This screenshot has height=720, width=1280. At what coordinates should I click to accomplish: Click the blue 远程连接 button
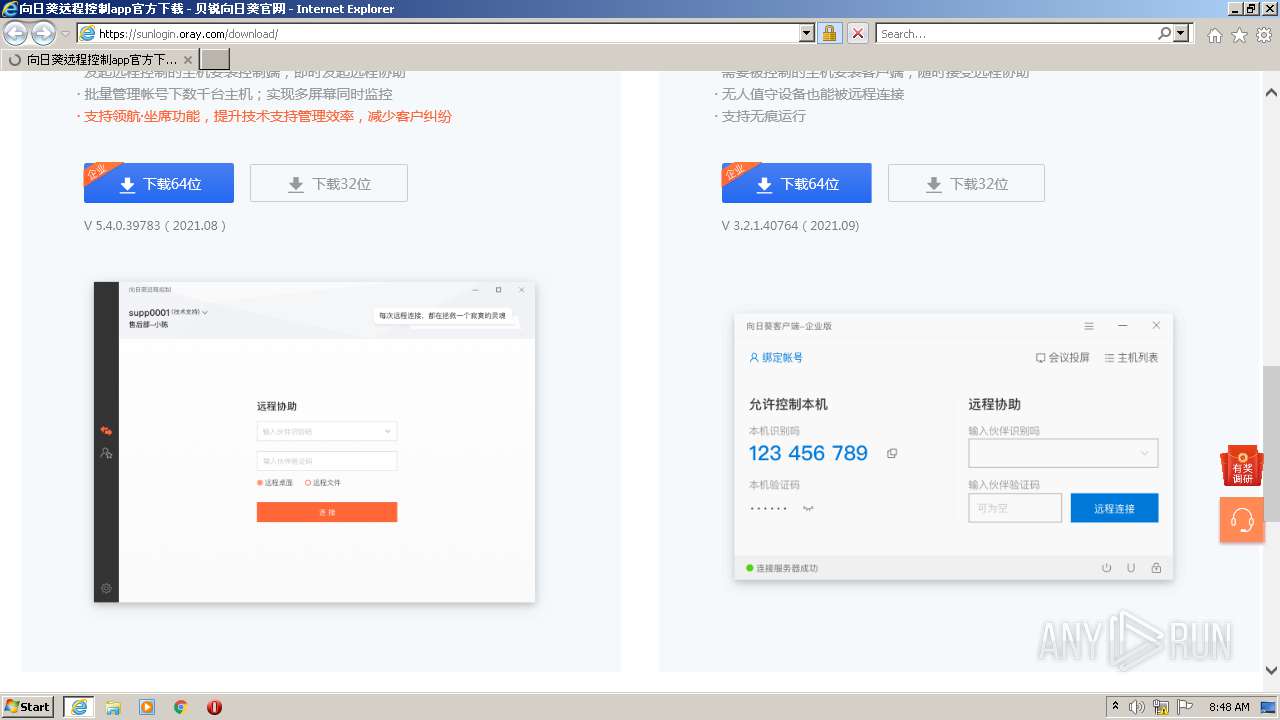tap(1114, 508)
